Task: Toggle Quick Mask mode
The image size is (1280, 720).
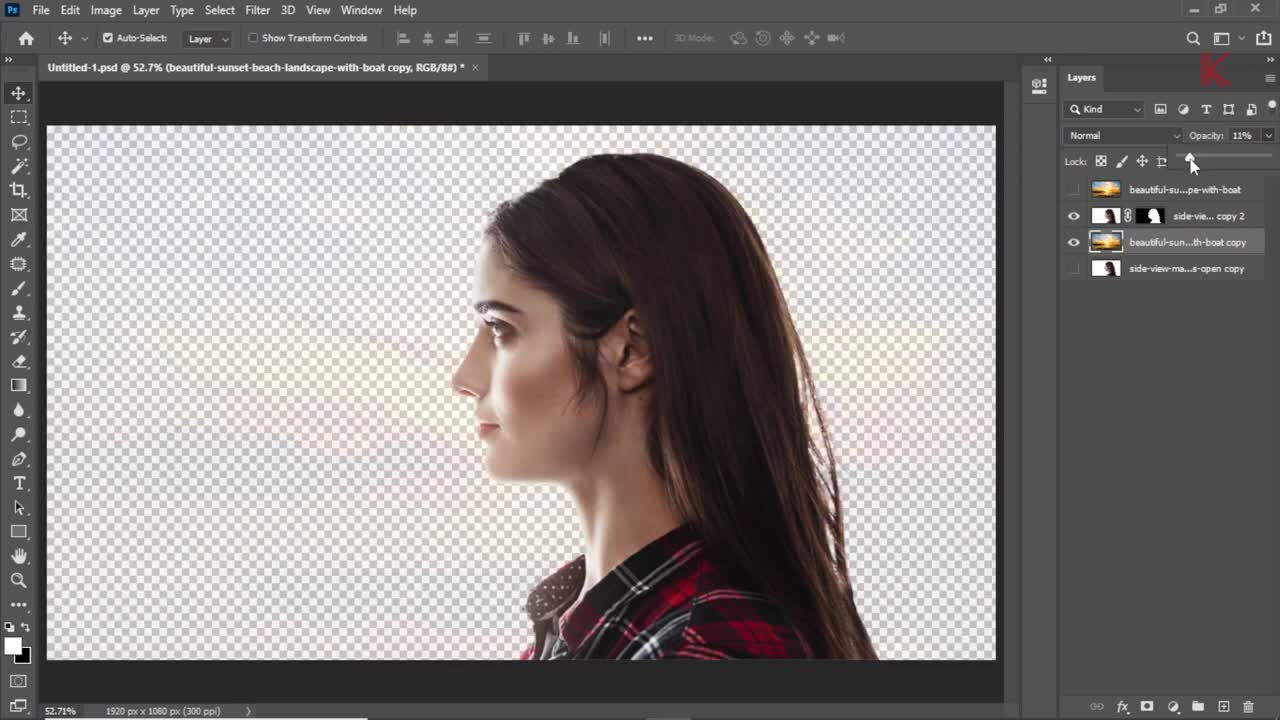Action: tap(19, 681)
